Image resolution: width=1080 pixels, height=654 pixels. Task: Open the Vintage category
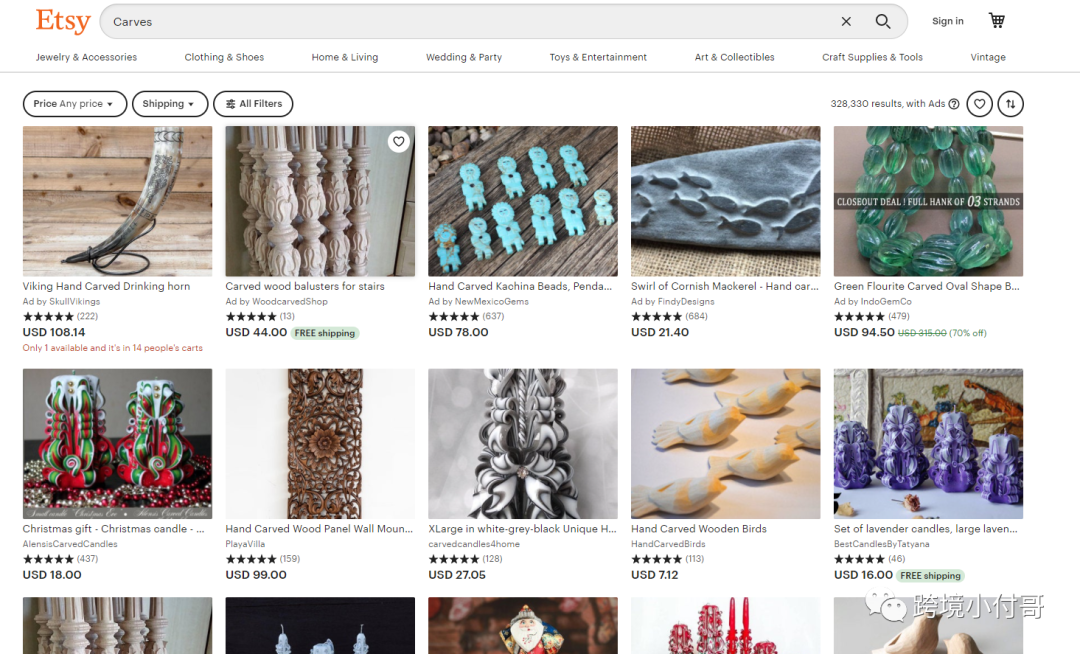pyautogui.click(x=988, y=57)
